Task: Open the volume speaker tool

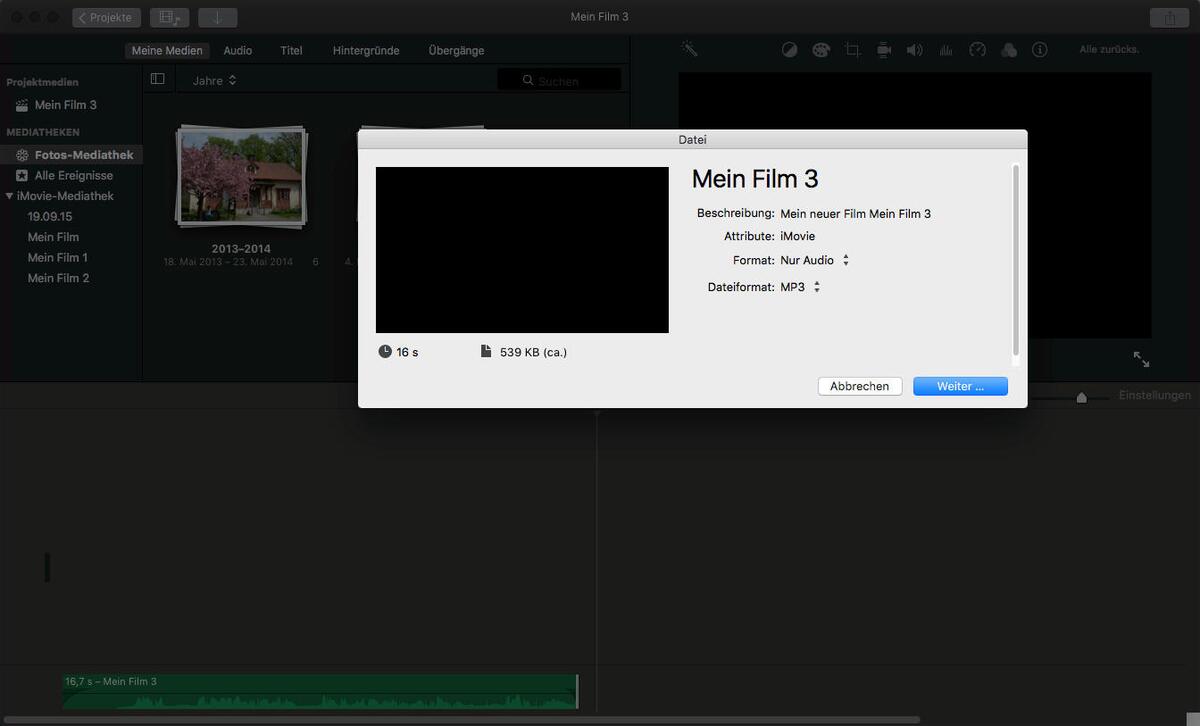Action: (914, 50)
